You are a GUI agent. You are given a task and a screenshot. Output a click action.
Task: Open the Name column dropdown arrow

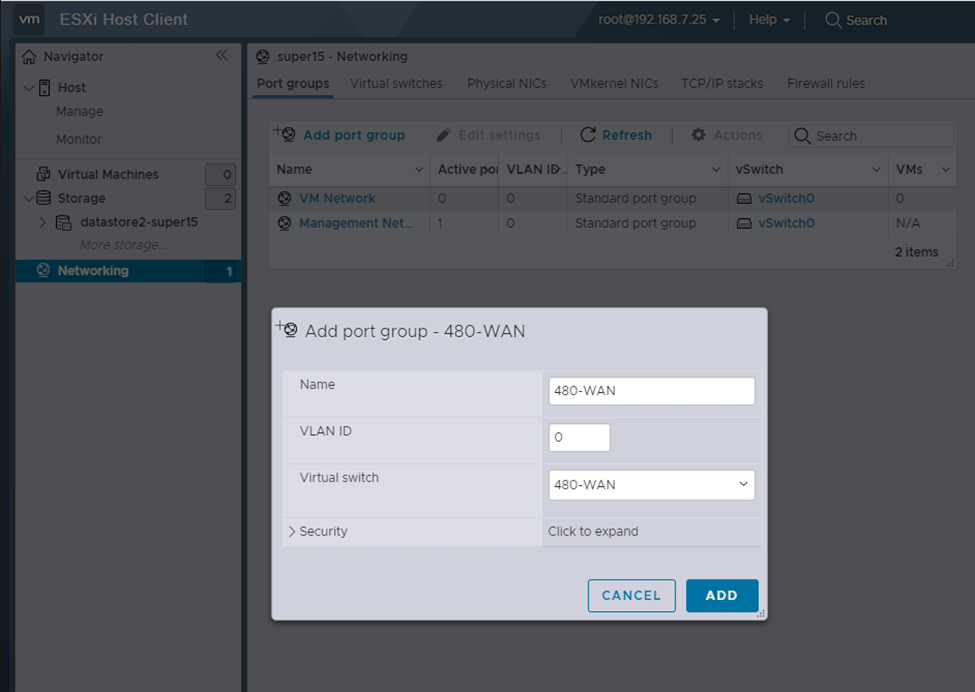click(418, 170)
